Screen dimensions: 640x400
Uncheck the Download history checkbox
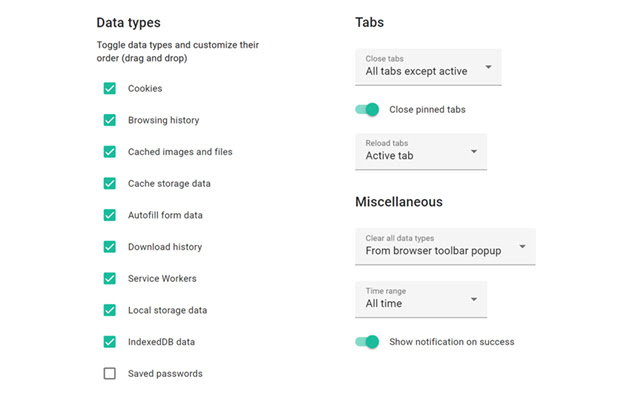[x=110, y=247]
